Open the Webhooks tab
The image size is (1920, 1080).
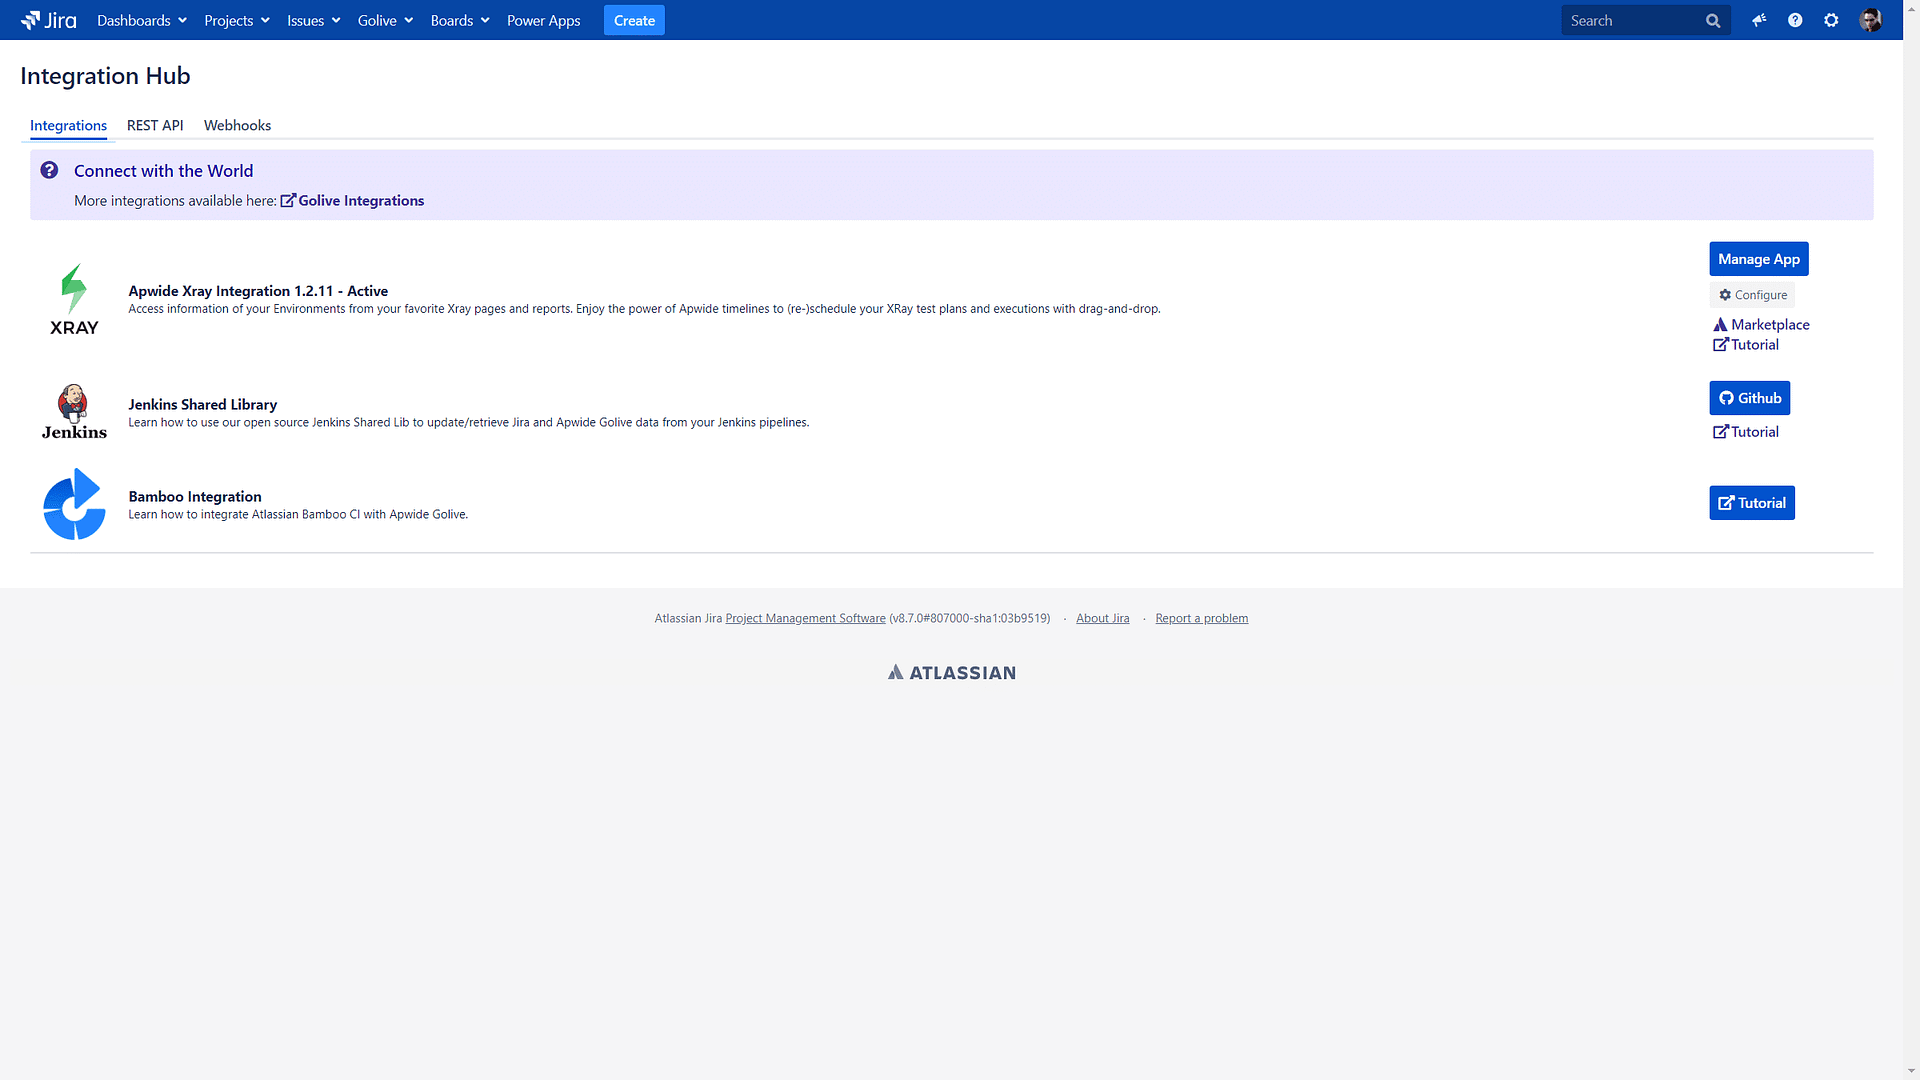[237, 125]
